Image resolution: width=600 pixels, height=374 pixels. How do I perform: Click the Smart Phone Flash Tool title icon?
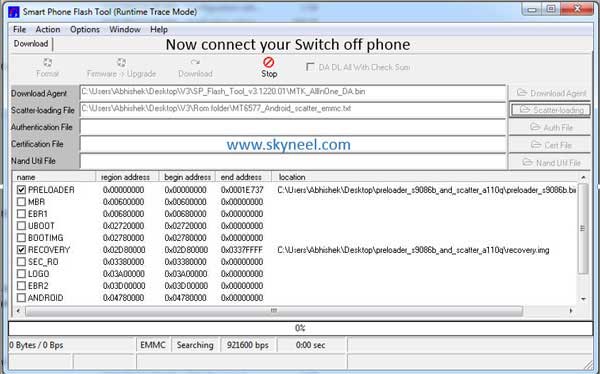click(14, 12)
